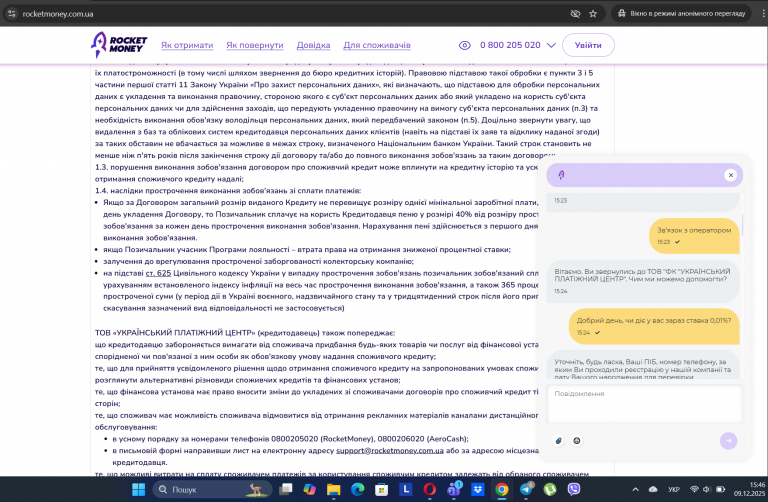Click the operator greeting 'Вітаємо. Ви звернулись' message
Viewport: 768px width, 502px height.
643,281
